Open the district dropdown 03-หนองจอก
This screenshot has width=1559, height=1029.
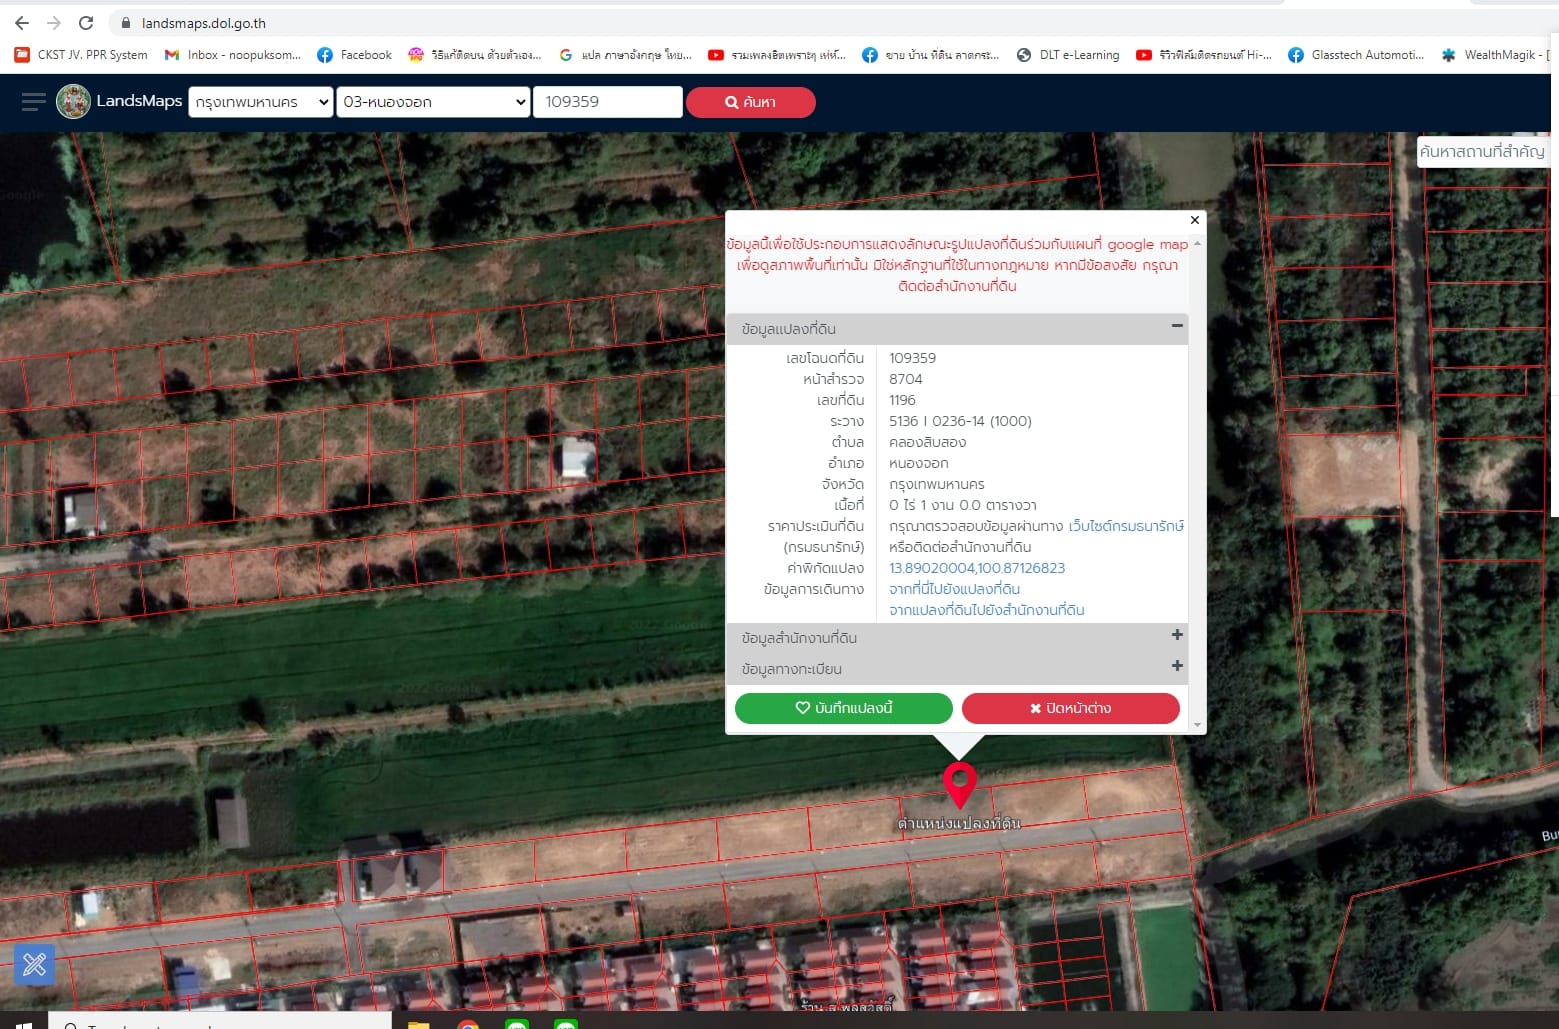tap(433, 102)
